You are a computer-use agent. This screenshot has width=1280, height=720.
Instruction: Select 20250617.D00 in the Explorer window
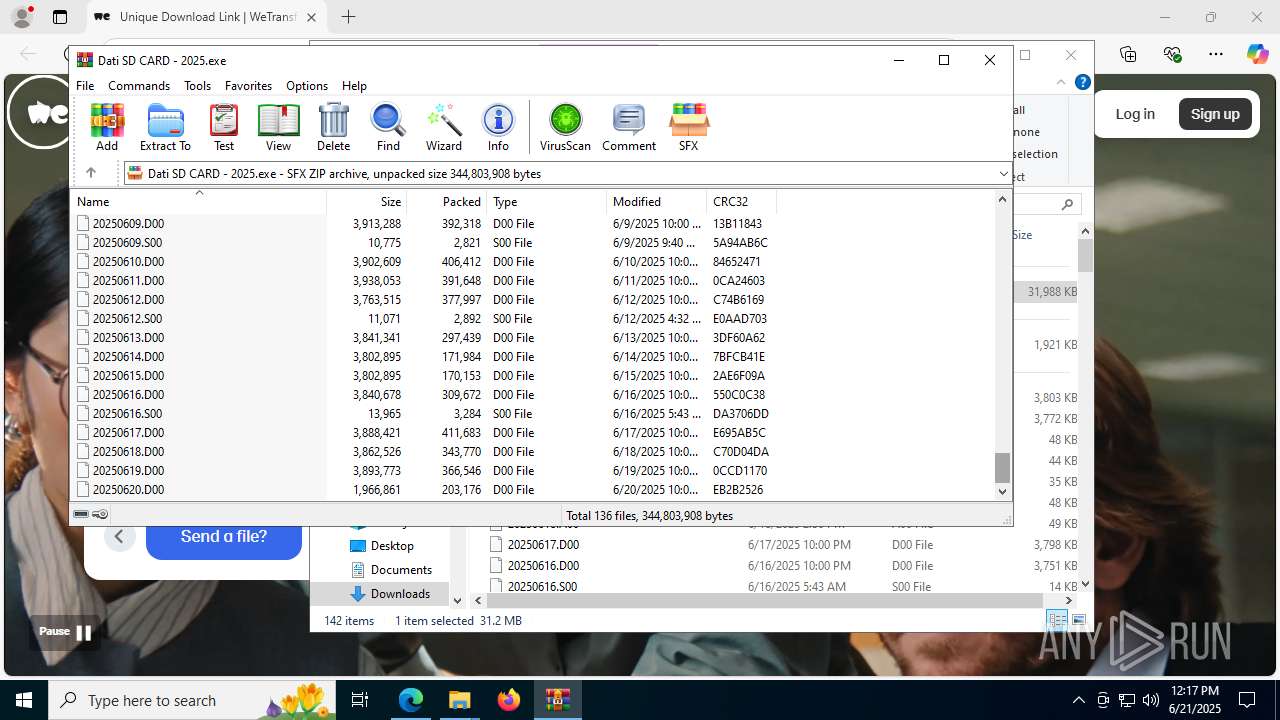click(x=543, y=545)
